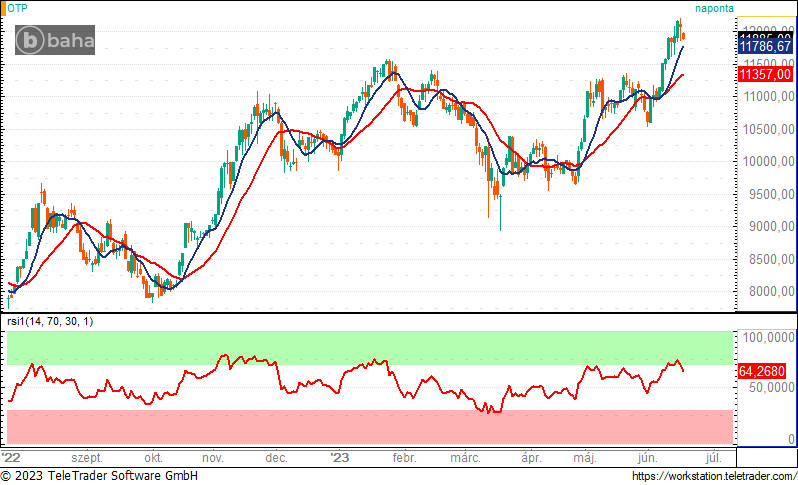Click the rsi1(14, 70, 30, 1) indicator label

click(x=50, y=321)
